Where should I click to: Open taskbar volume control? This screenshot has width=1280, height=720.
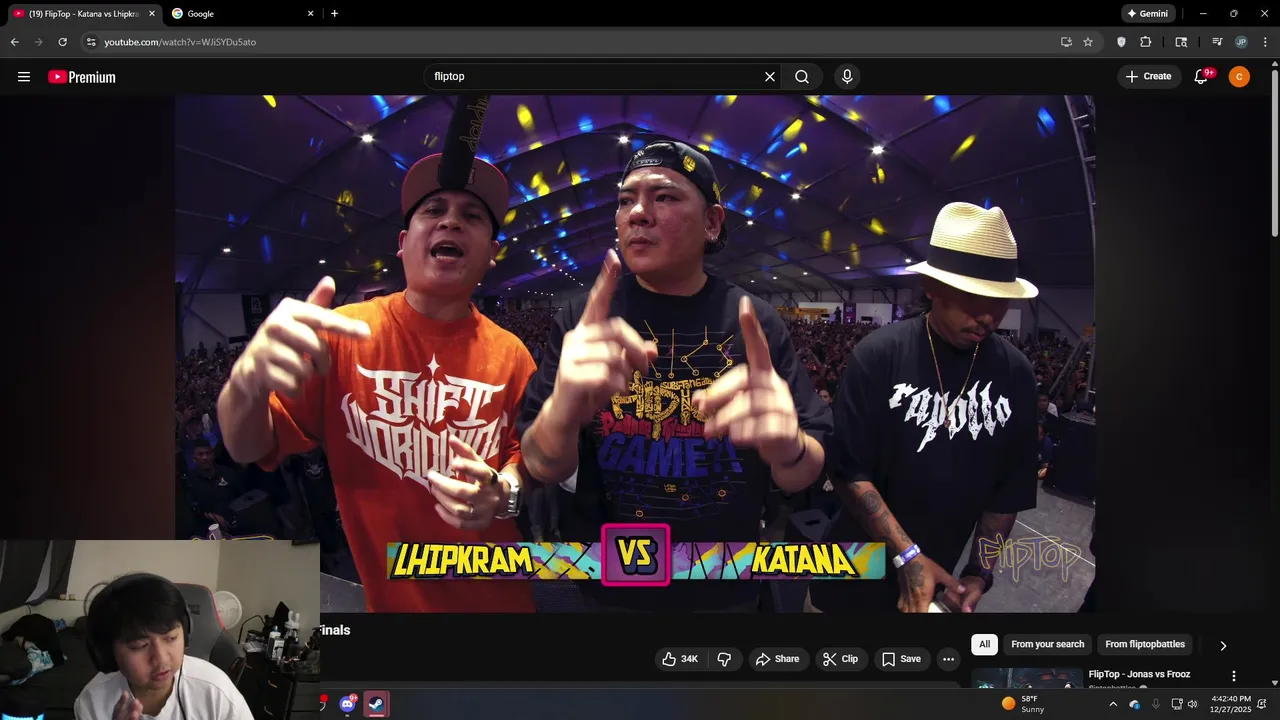click(x=1192, y=704)
